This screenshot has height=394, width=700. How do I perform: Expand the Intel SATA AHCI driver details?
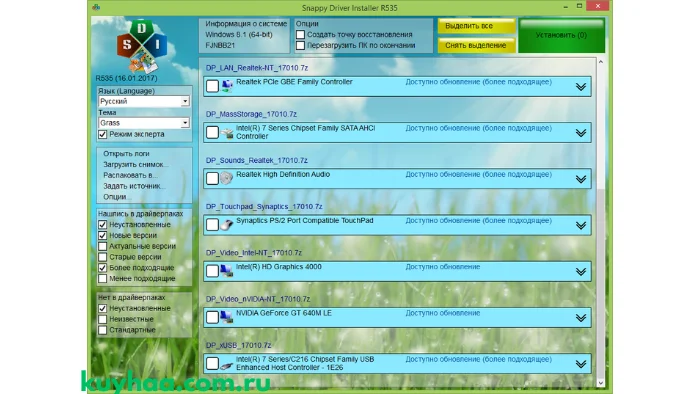pos(581,133)
